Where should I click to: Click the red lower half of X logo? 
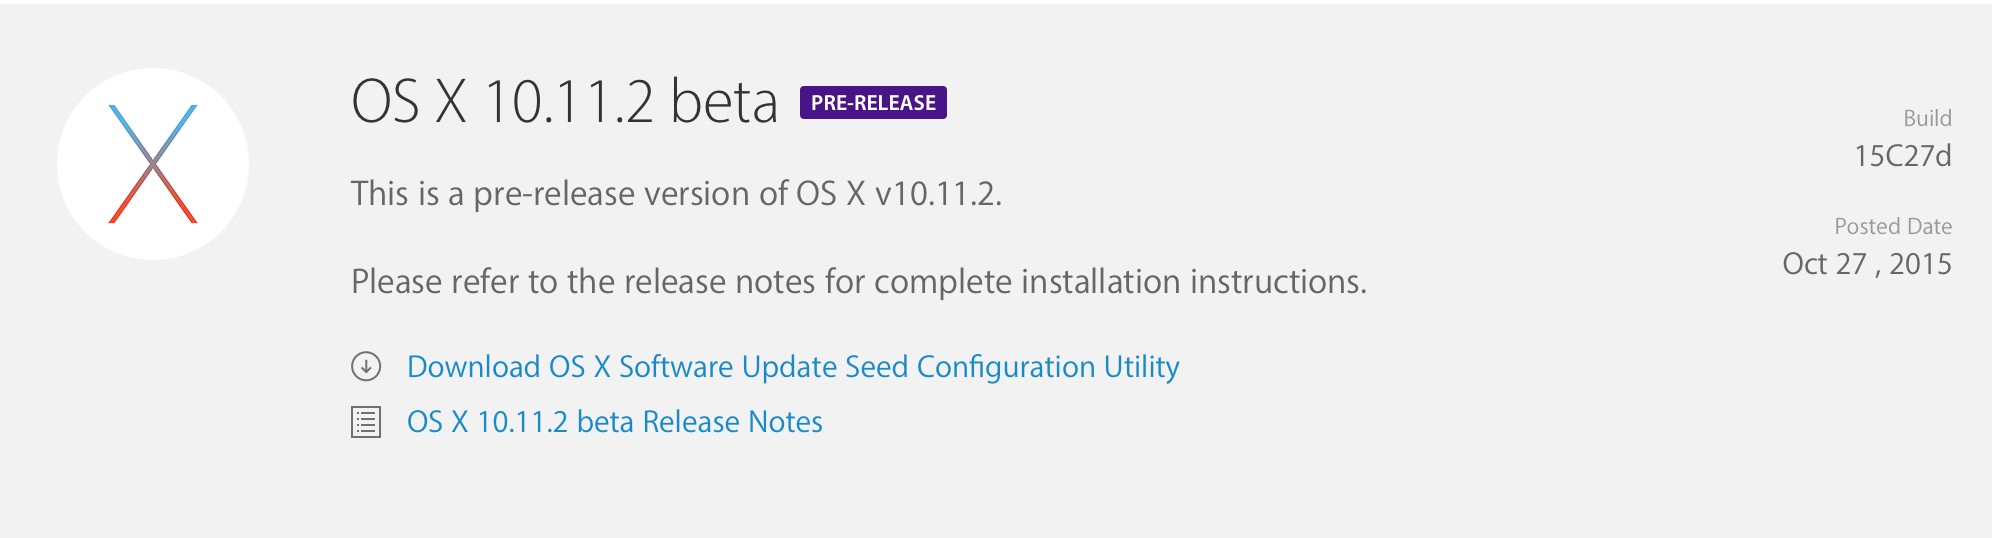pos(153,194)
